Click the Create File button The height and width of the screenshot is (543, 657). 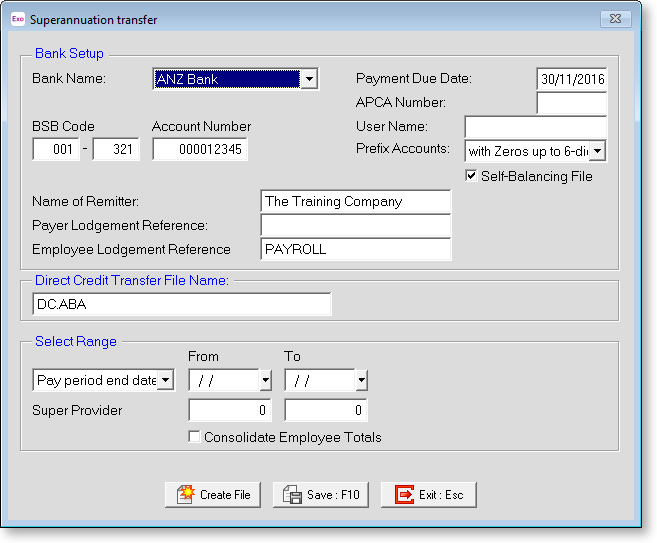click(213, 494)
